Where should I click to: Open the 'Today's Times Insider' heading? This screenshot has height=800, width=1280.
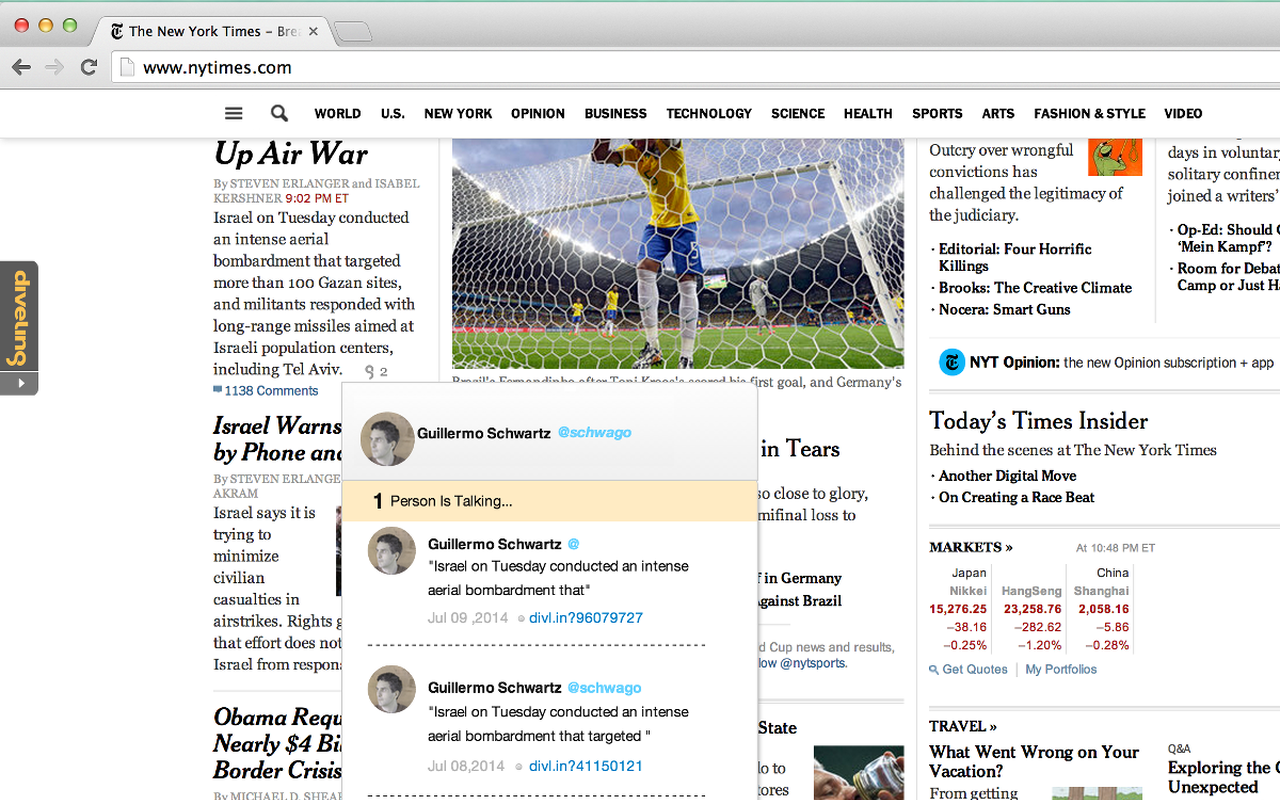click(x=1038, y=421)
